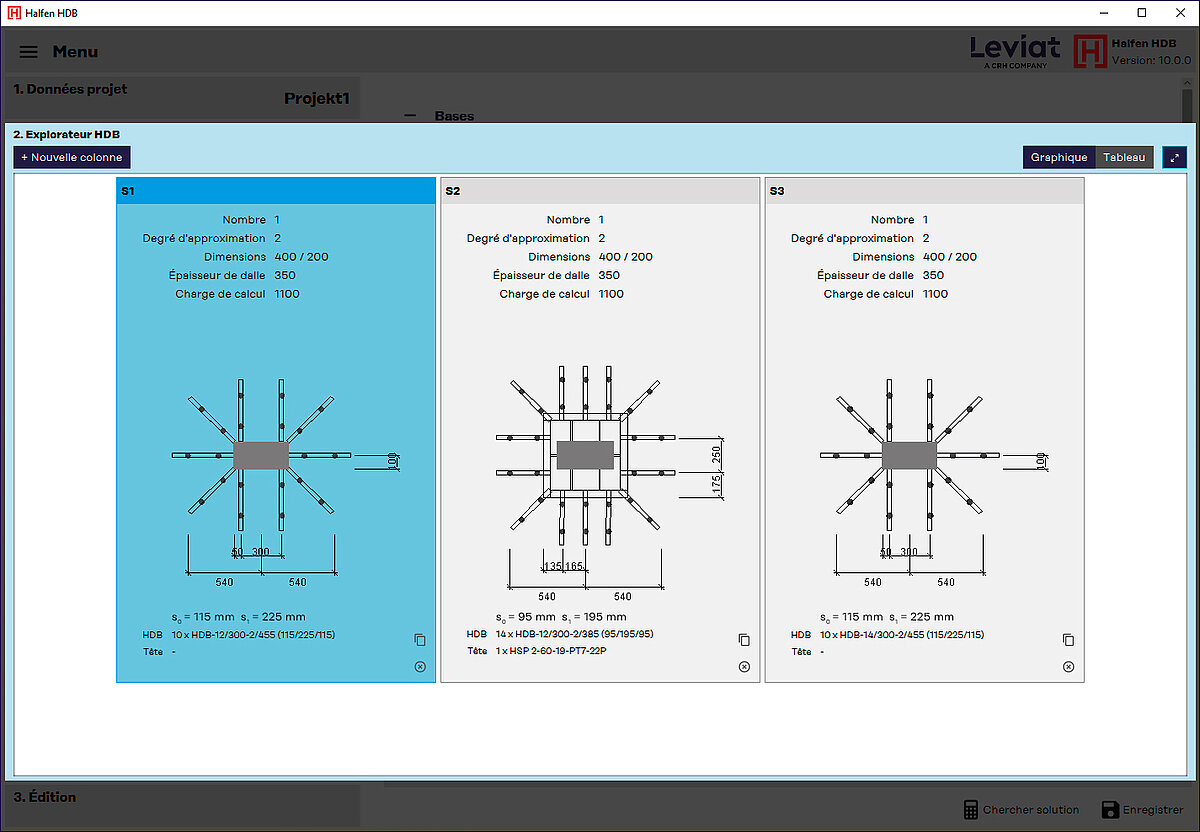Click the Chercher solution label

click(1031, 810)
